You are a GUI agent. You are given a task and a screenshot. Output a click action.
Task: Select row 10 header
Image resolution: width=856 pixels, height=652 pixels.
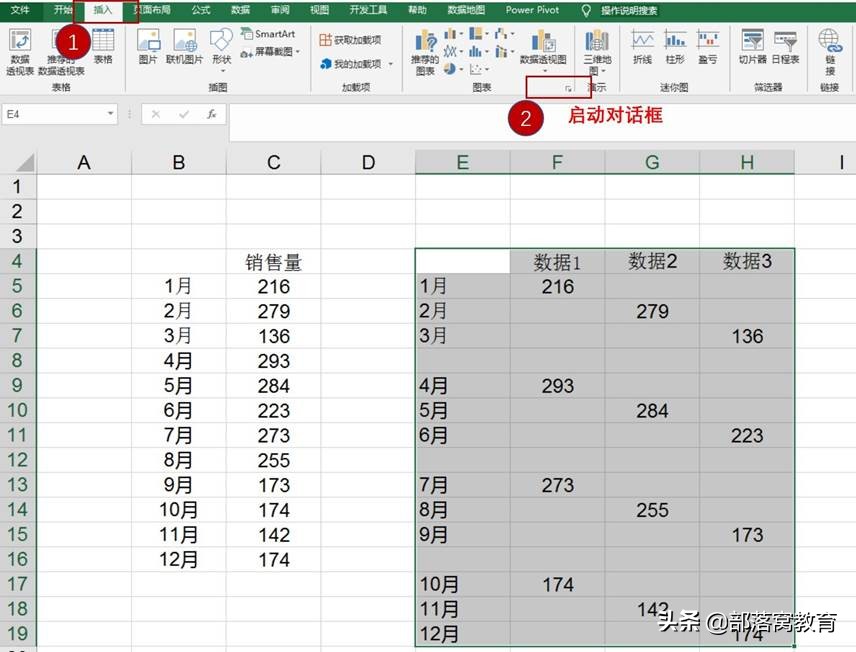17,410
